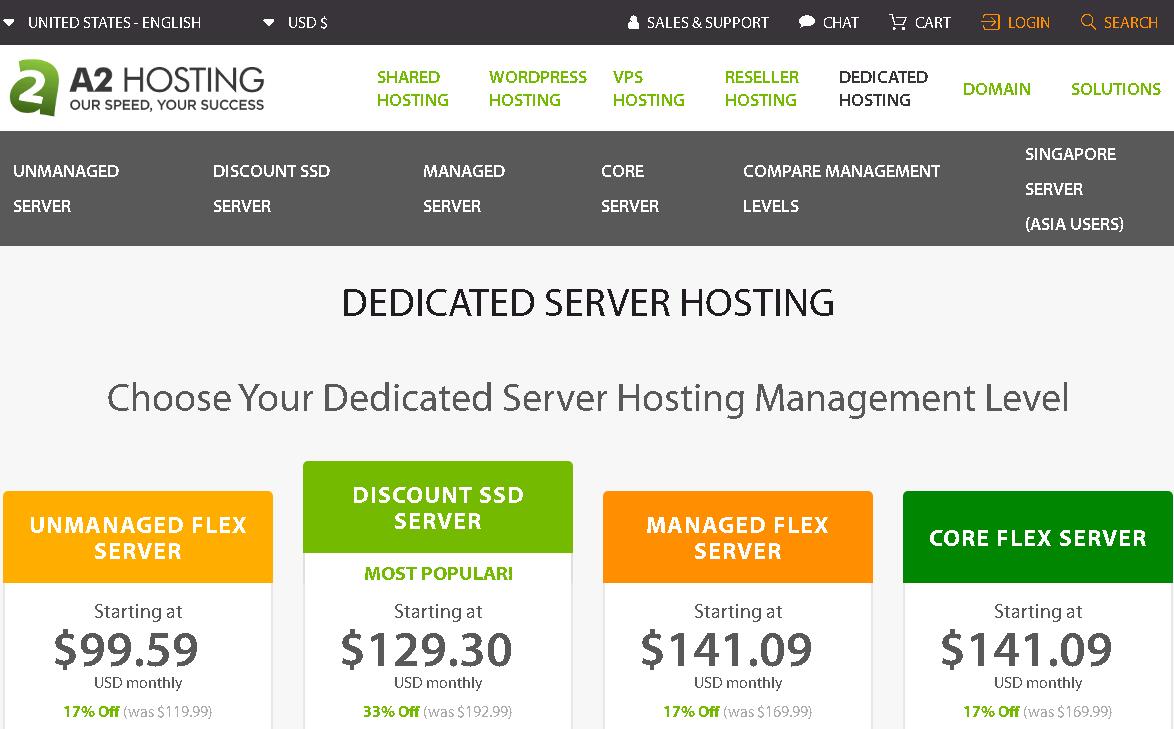This screenshot has height=729, width=1174.
Task: Click the Our Speed, Your Success tagline
Action: pyautogui.click(x=167, y=105)
